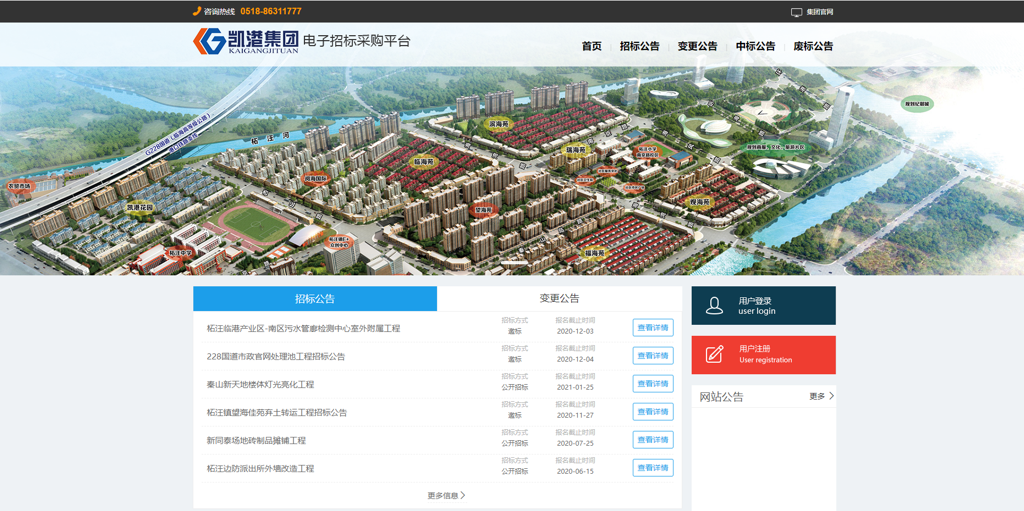
Task: Click the user login person icon
Action: click(x=714, y=306)
